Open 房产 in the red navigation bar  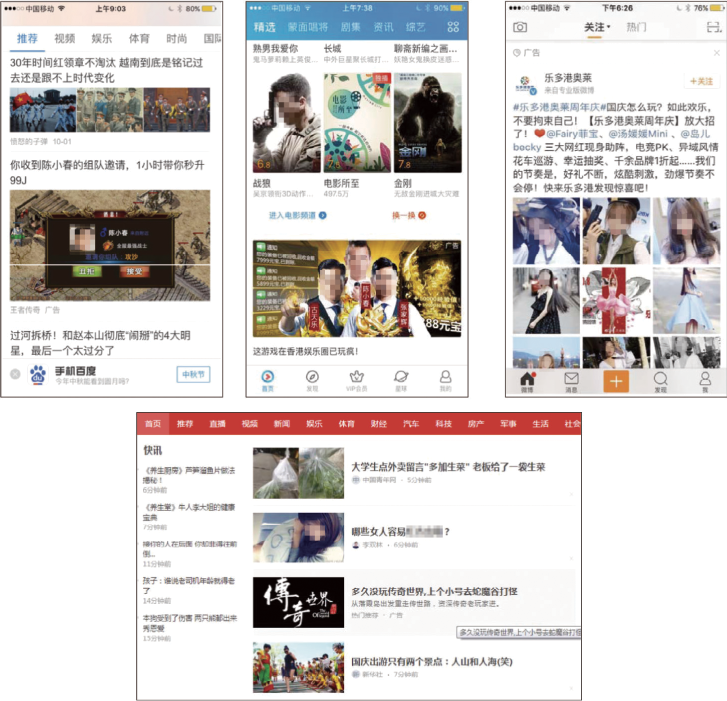476,423
